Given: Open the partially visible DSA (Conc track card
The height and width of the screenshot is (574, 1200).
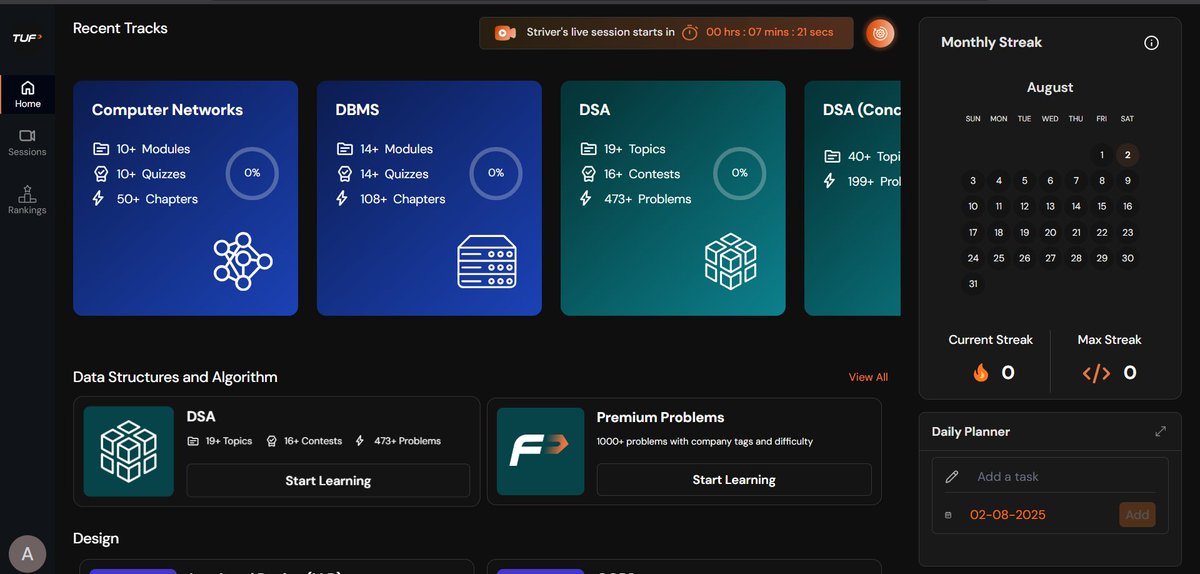Looking at the screenshot, I should click(852, 198).
